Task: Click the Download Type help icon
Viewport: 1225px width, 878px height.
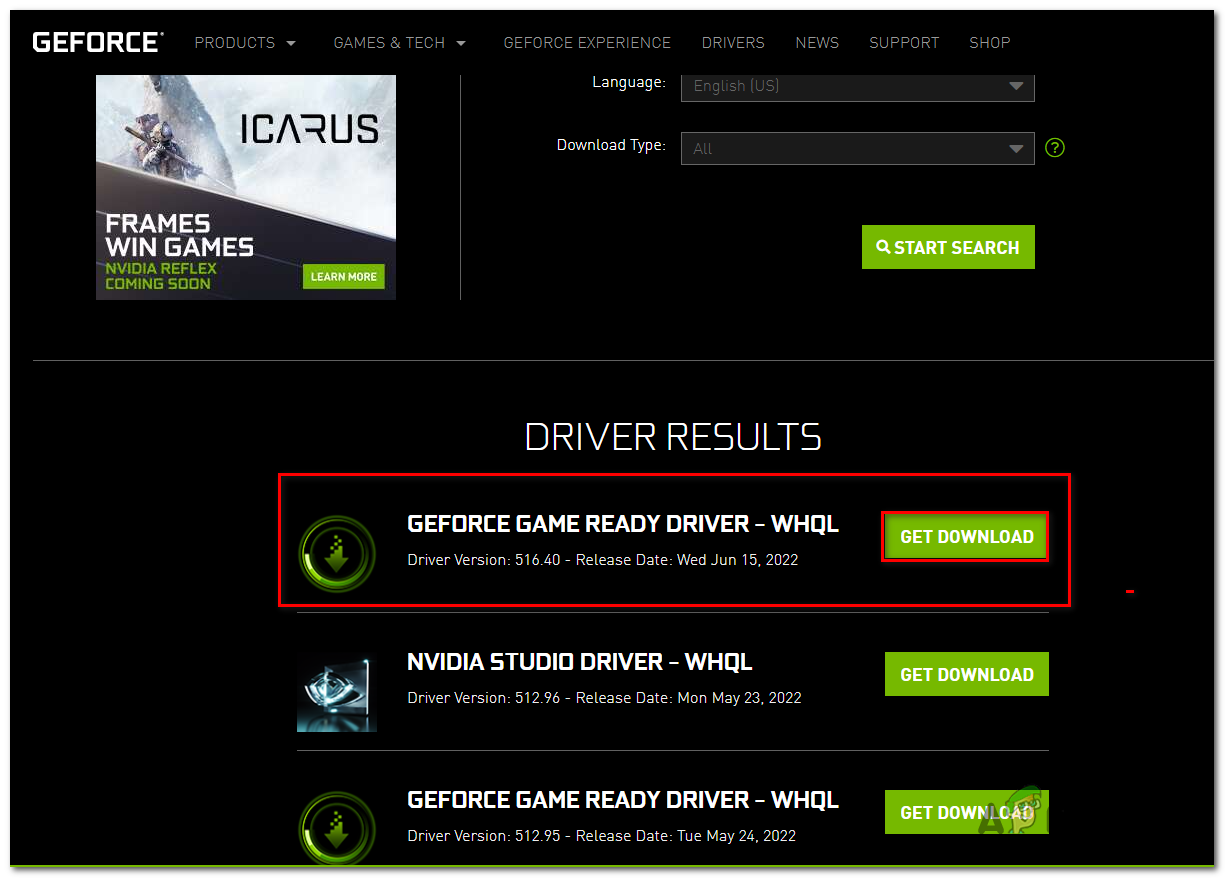Action: click(x=1054, y=148)
